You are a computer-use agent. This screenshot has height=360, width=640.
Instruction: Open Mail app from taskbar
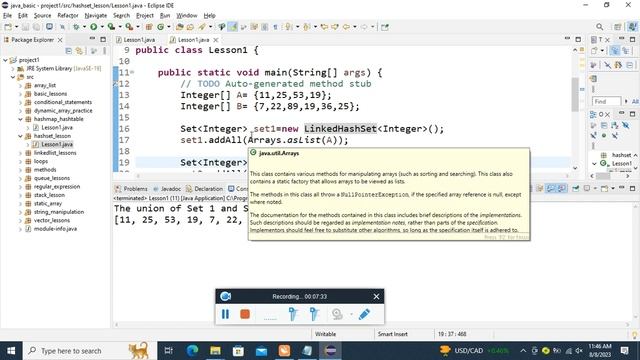pos(262,351)
